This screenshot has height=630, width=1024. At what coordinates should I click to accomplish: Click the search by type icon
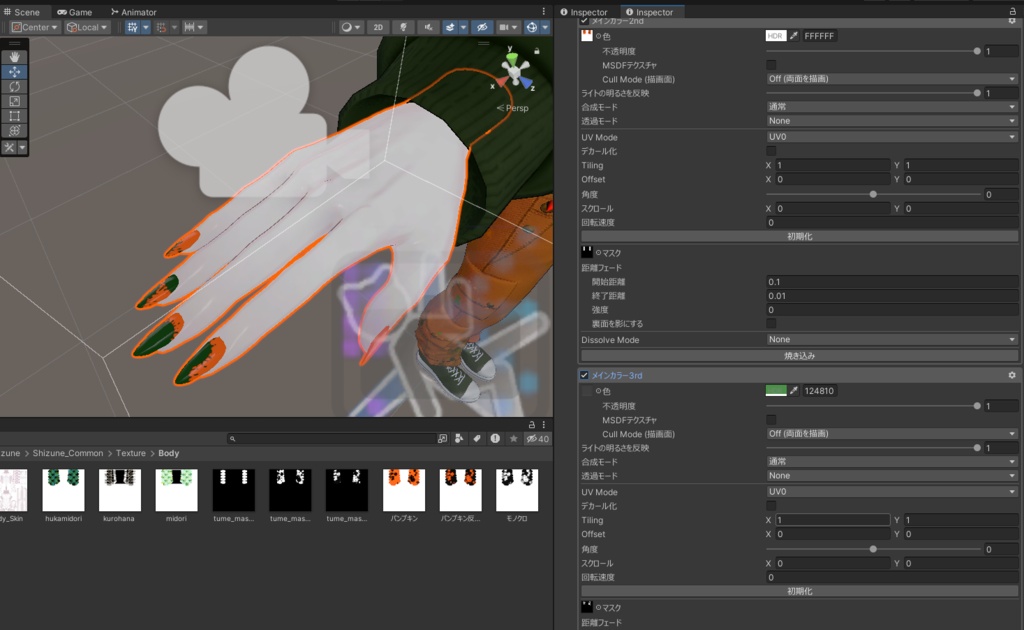point(459,439)
